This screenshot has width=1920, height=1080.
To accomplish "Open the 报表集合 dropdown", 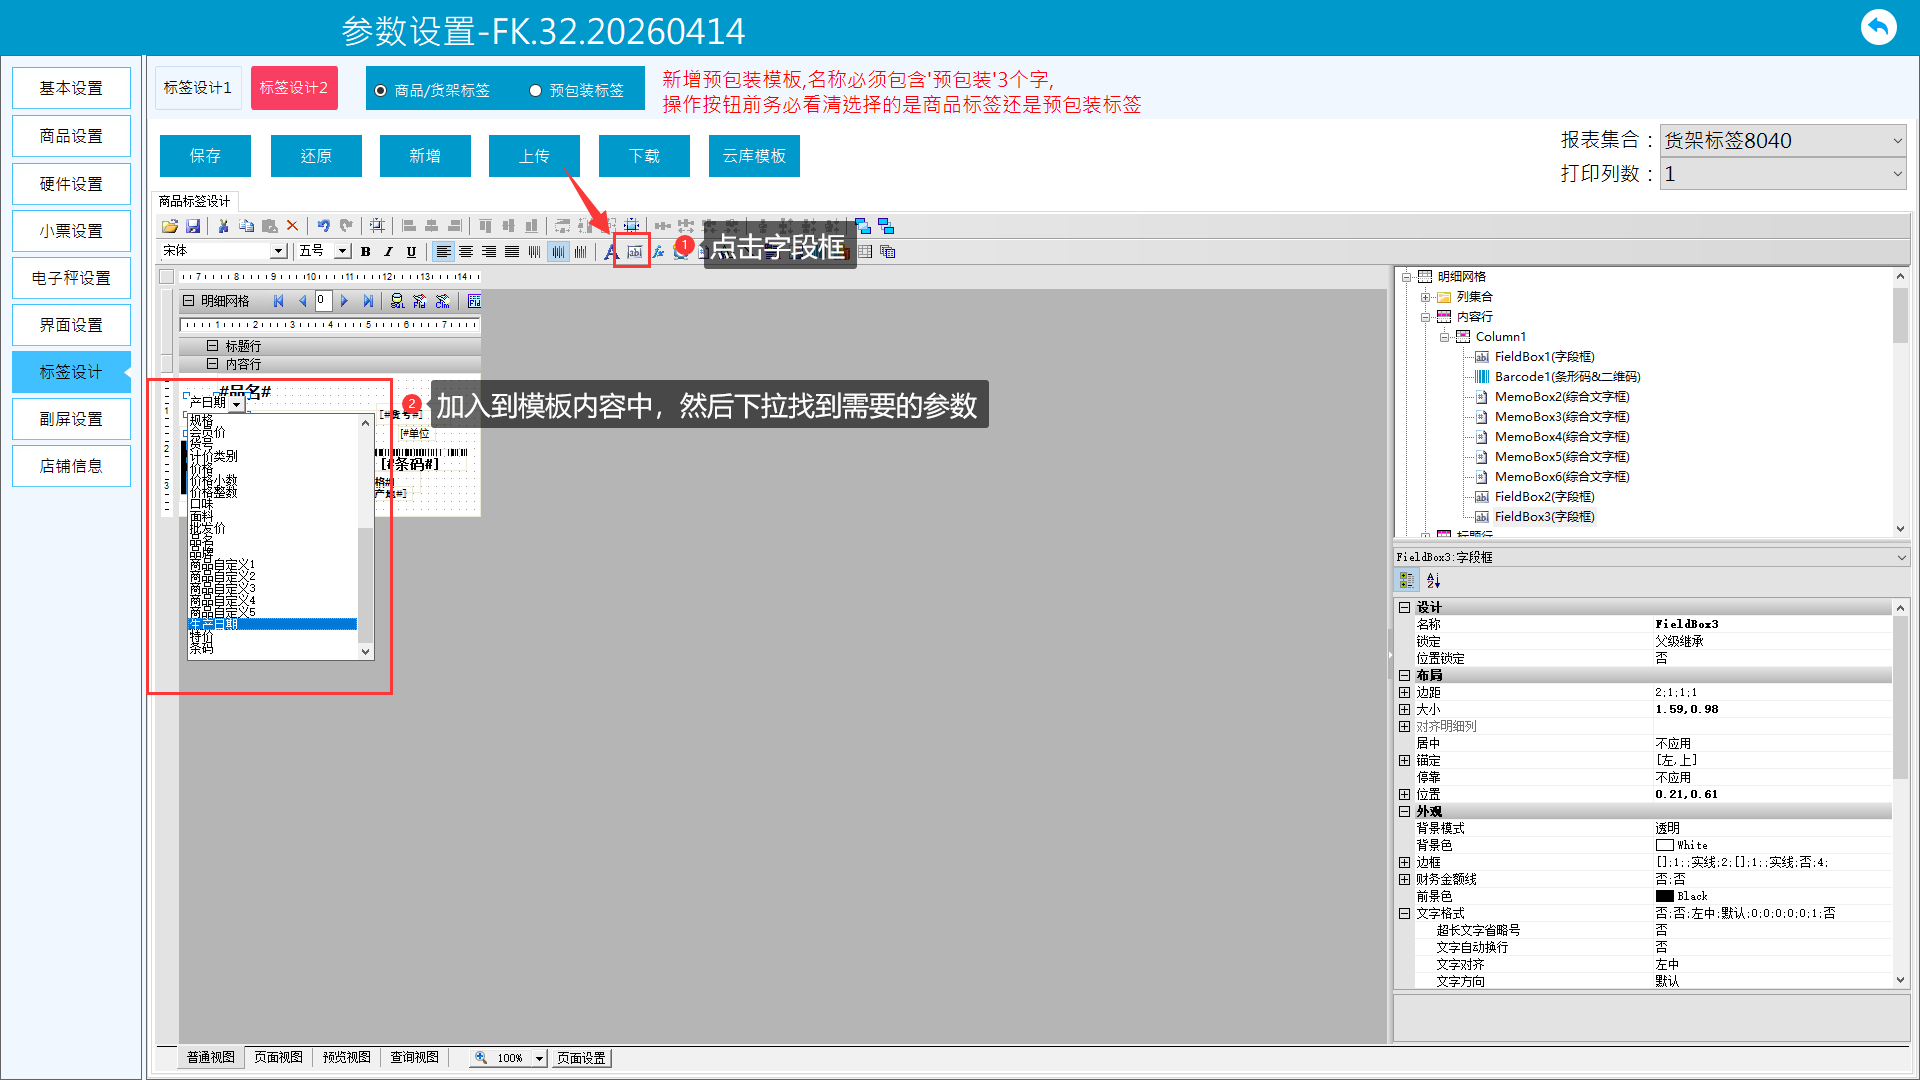I will coord(1897,141).
